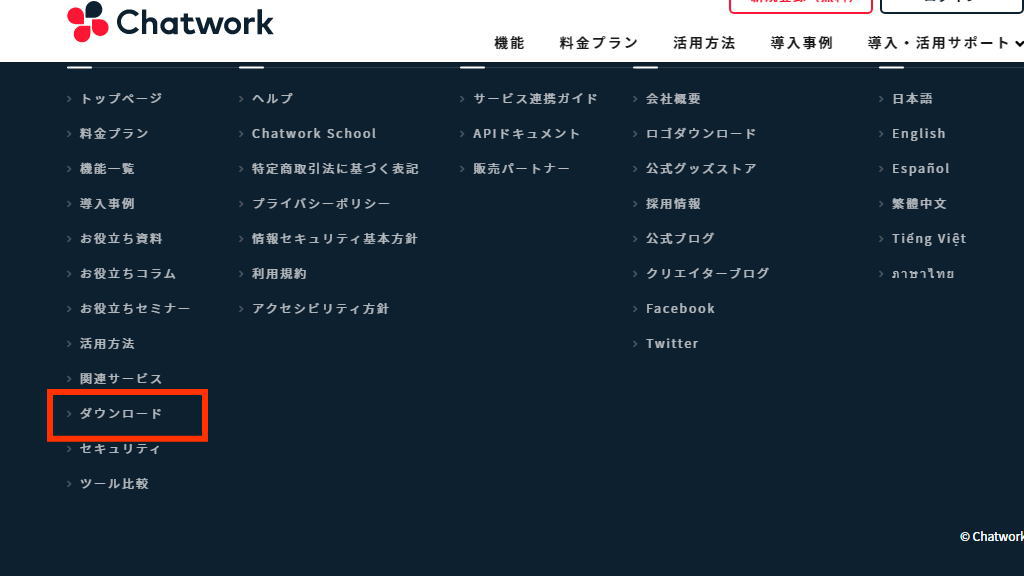Open セキュリティ link
The width and height of the screenshot is (1024, 576).
(x=120, y=449)
